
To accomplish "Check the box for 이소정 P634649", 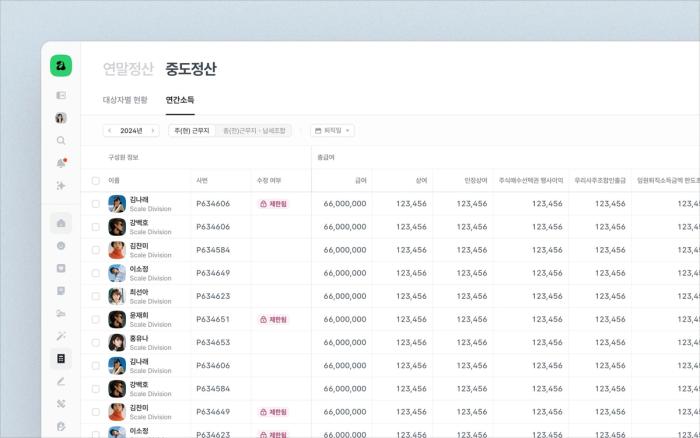I will (x=96, y=273).
